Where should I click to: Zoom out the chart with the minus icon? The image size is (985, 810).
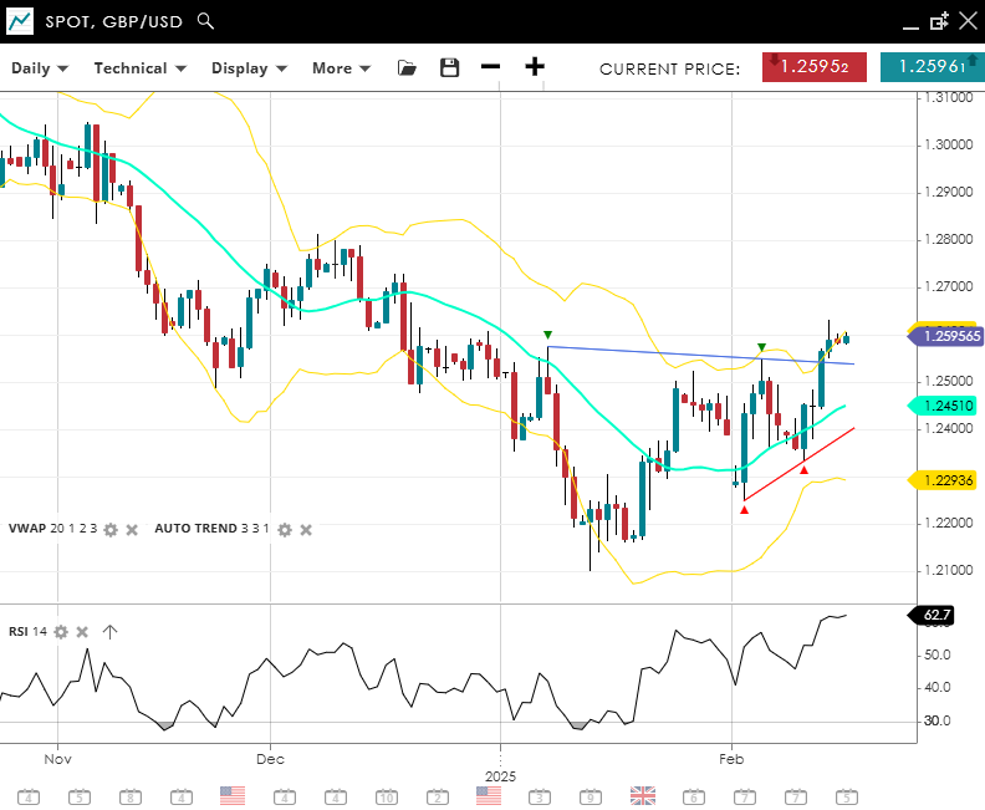click(490, 67)
